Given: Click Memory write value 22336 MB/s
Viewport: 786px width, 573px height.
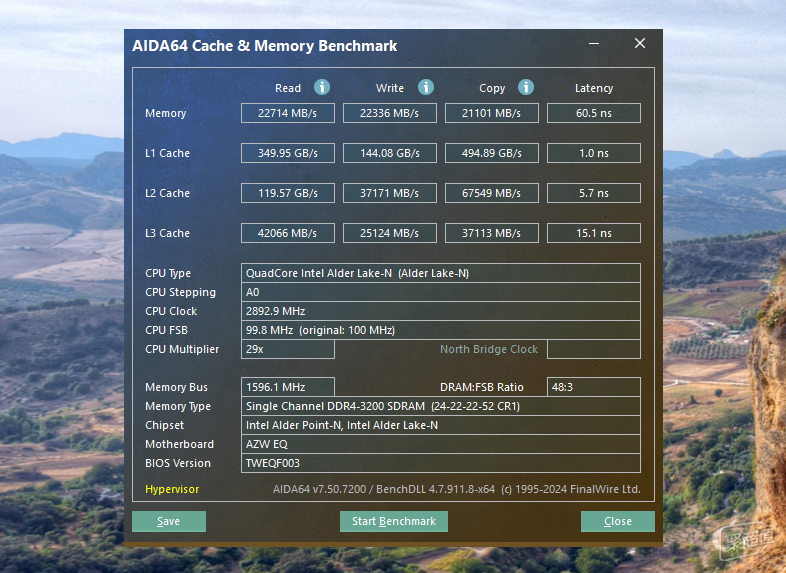Looking at the screenshot, I should coord(389,113).
